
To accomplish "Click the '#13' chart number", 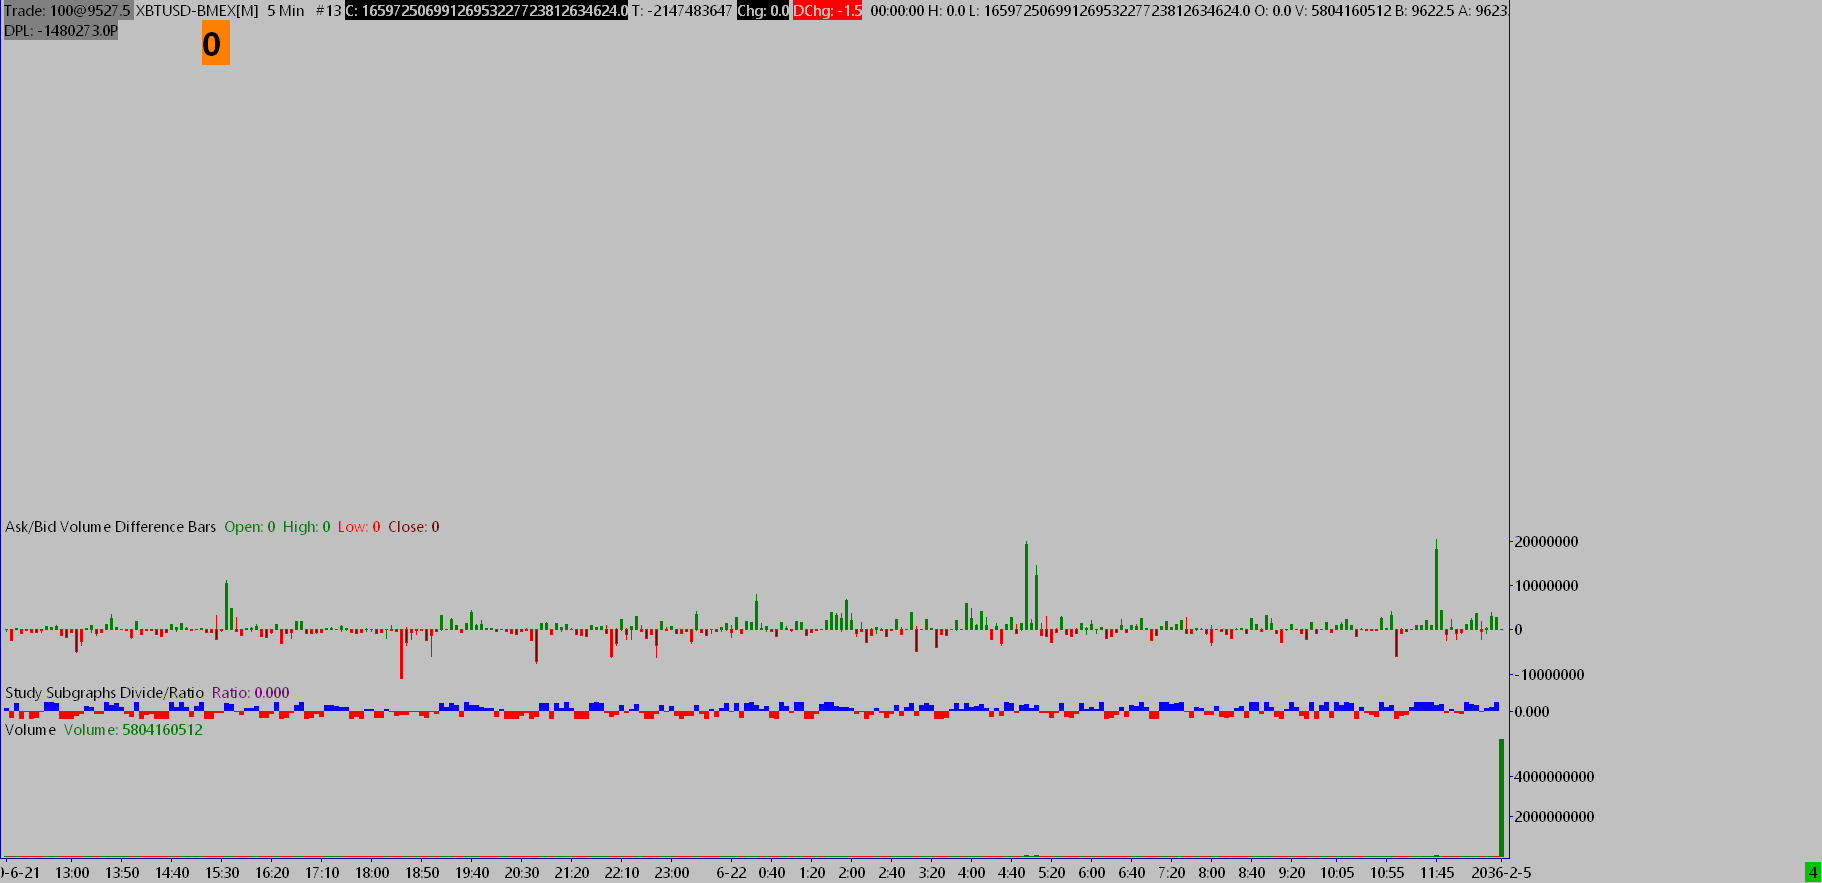I will pyautogui.click(x=328, y=10).
